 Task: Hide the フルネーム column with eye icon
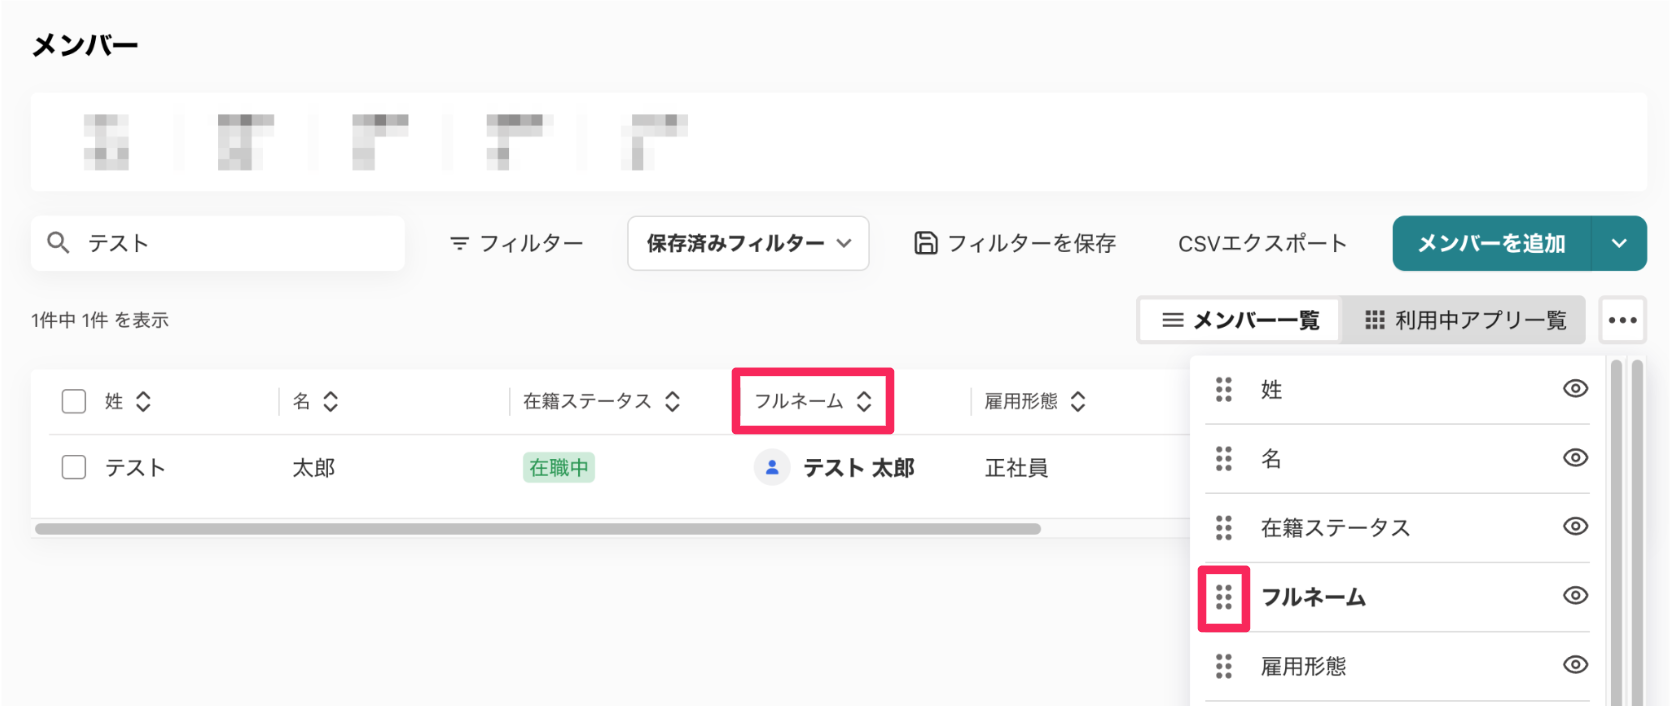(1575, 596)
